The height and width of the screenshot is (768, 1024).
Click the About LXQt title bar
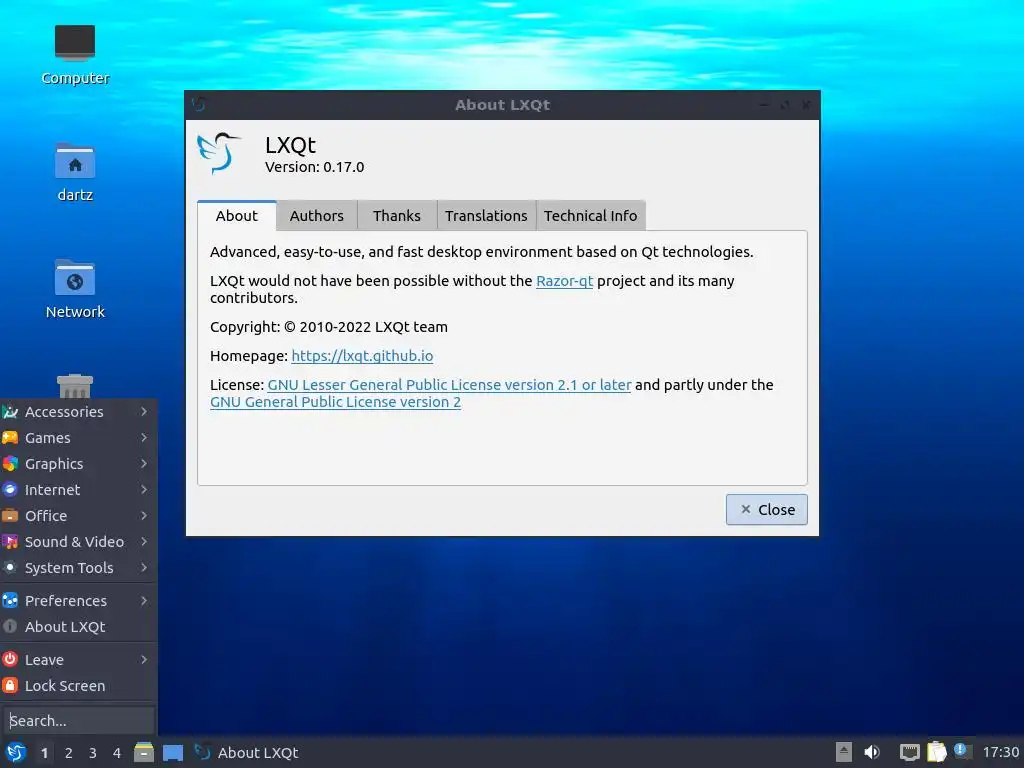click(502, 104)
